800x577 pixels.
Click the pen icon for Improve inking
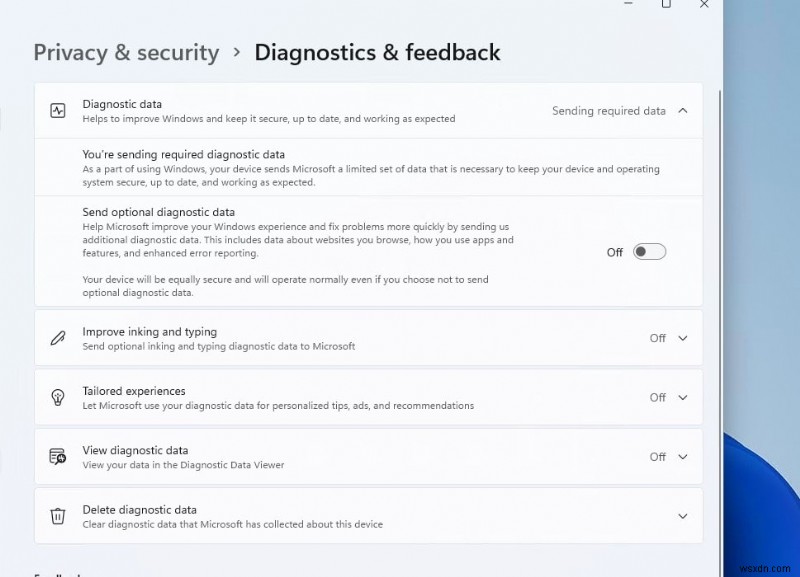58,338
